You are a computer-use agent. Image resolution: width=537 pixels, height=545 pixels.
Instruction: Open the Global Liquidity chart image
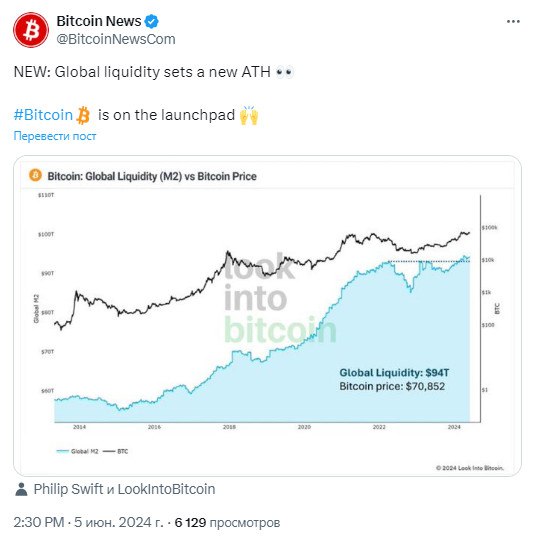pyautogui.click(x=267, y=316)
